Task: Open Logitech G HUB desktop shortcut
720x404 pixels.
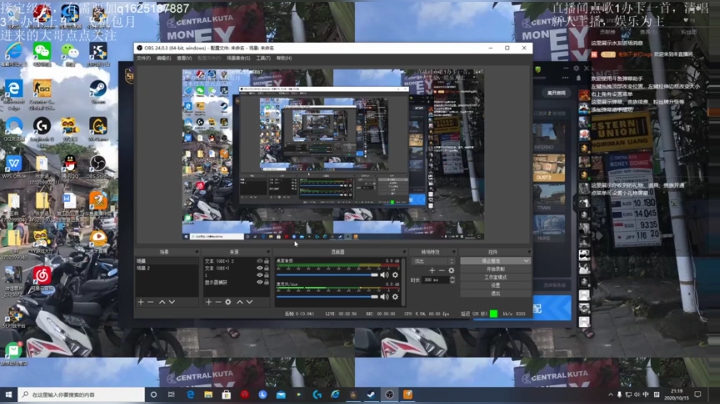Action: point(42,131)
